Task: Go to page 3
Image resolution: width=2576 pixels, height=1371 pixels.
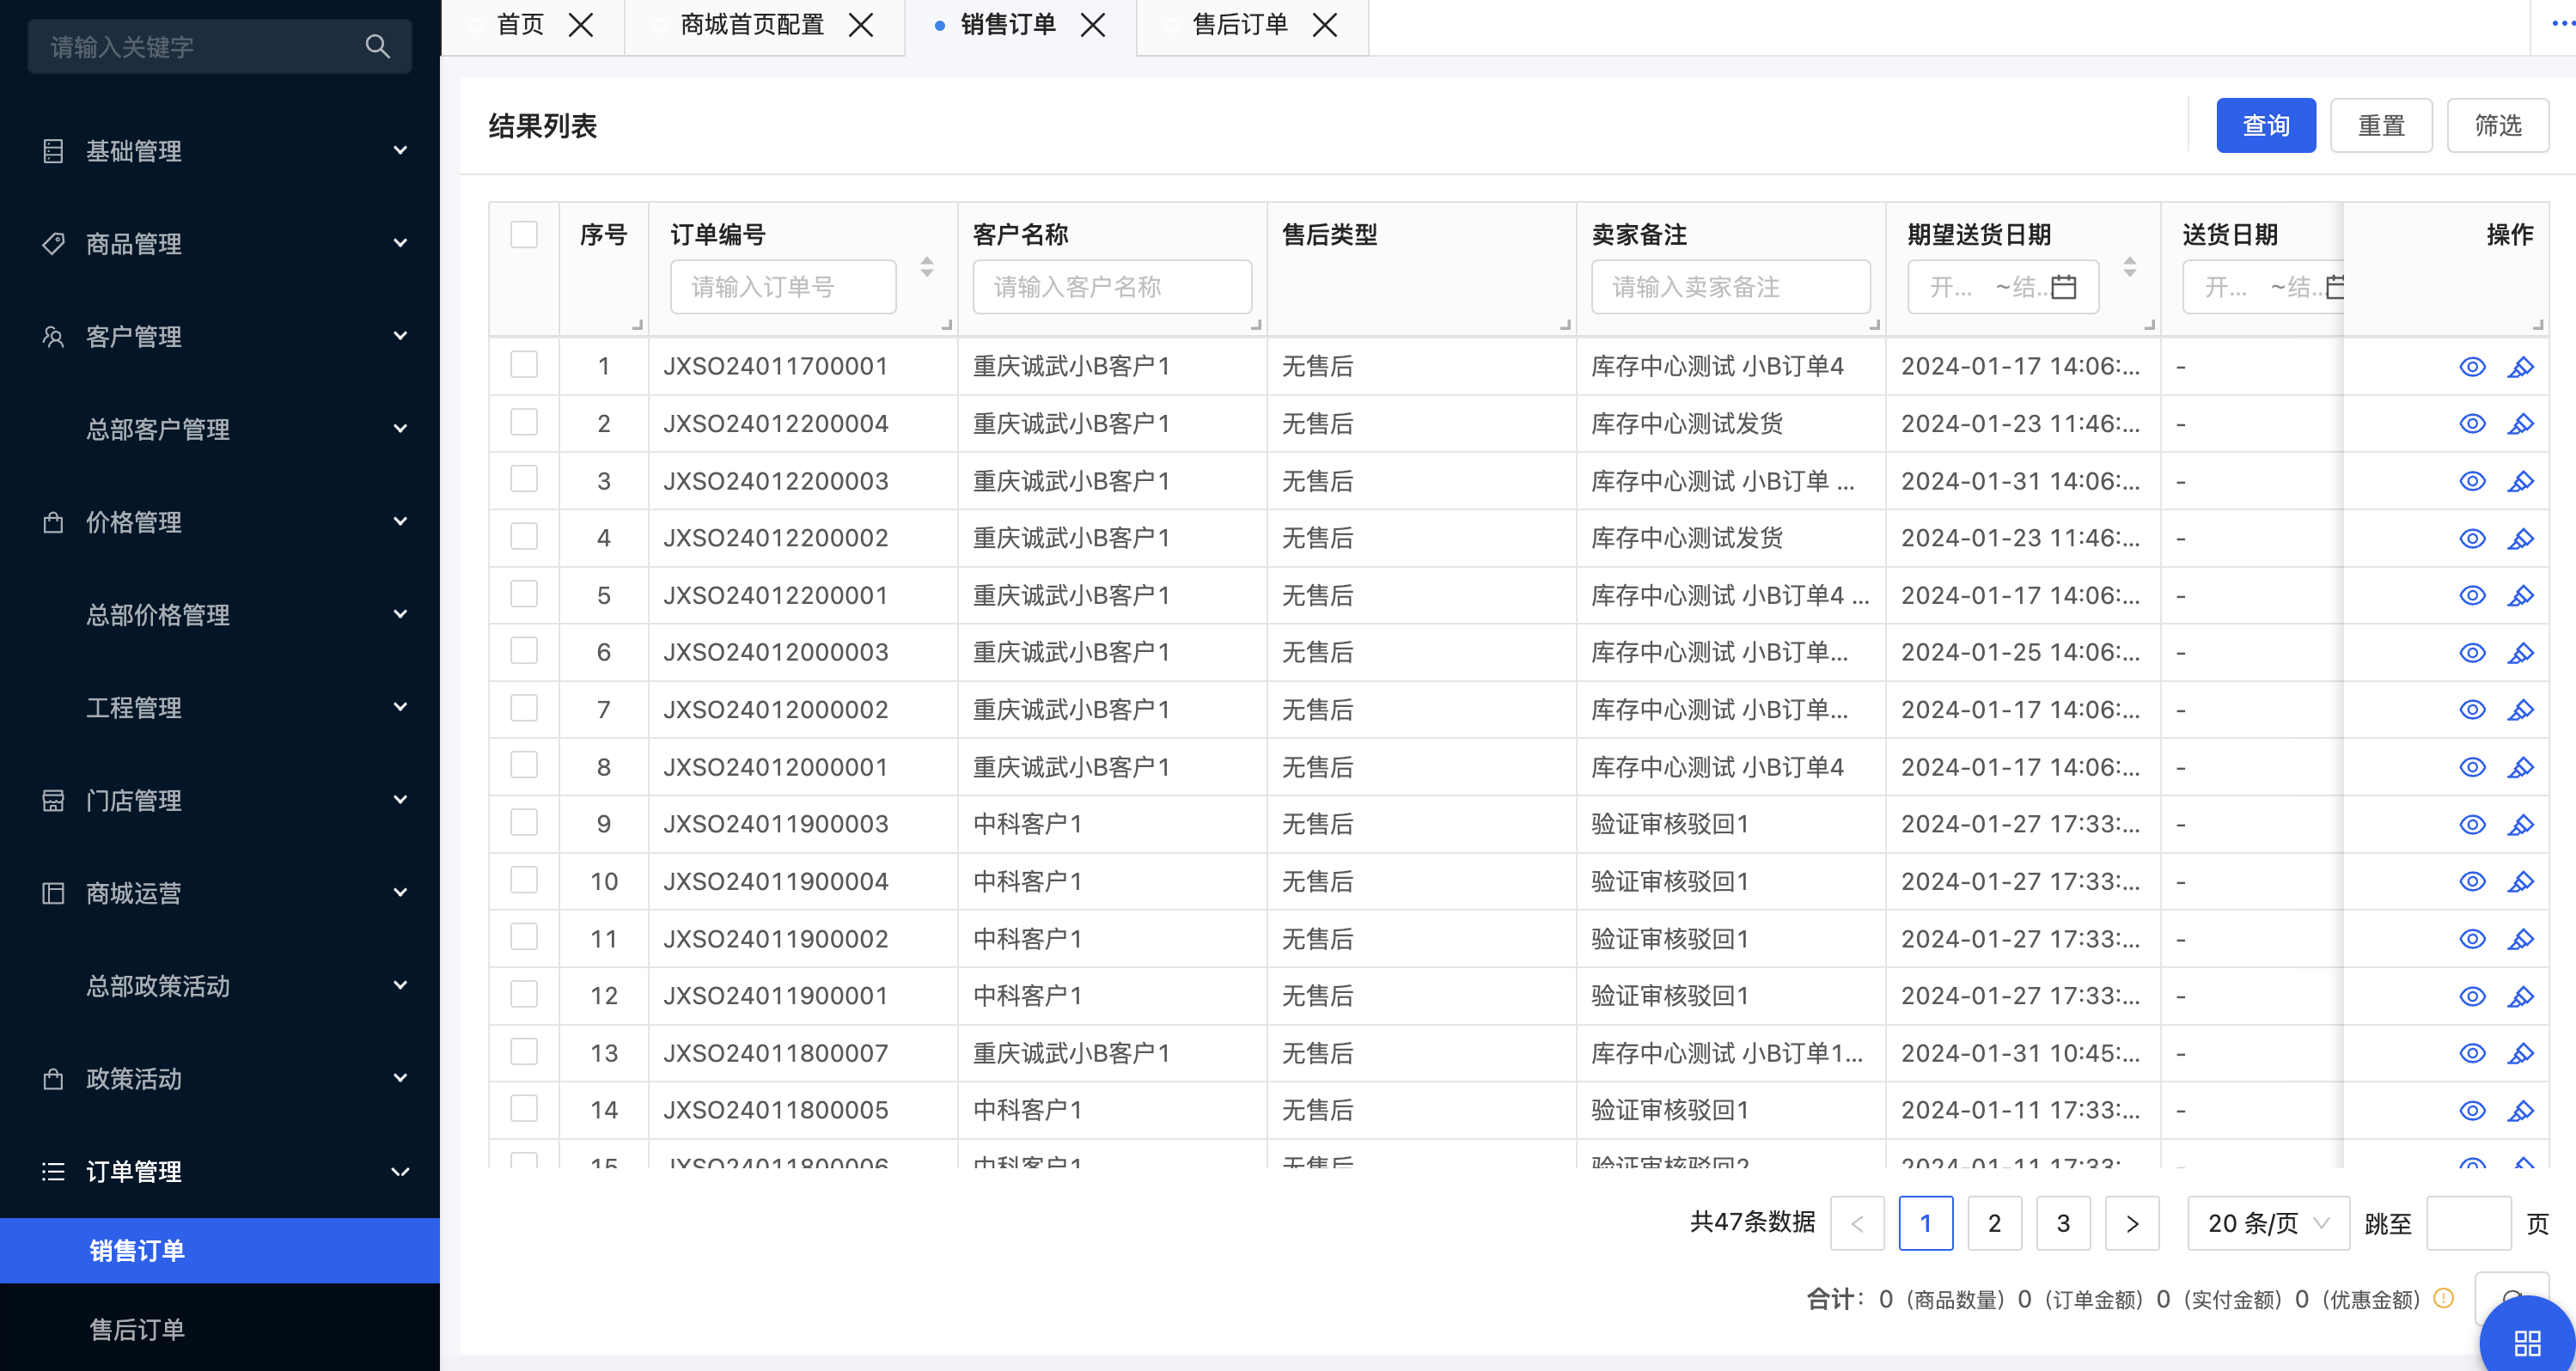Action: click(2063, 1223)
